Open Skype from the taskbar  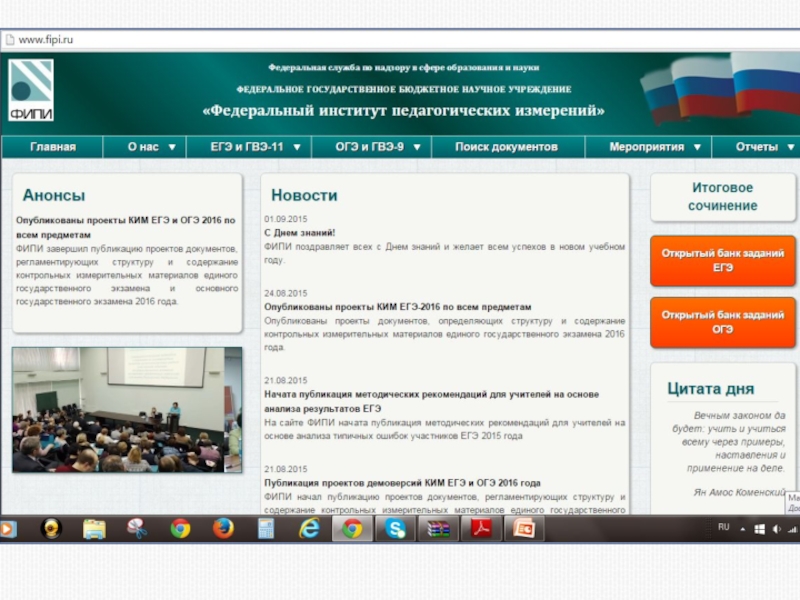[x=396, y=528]
